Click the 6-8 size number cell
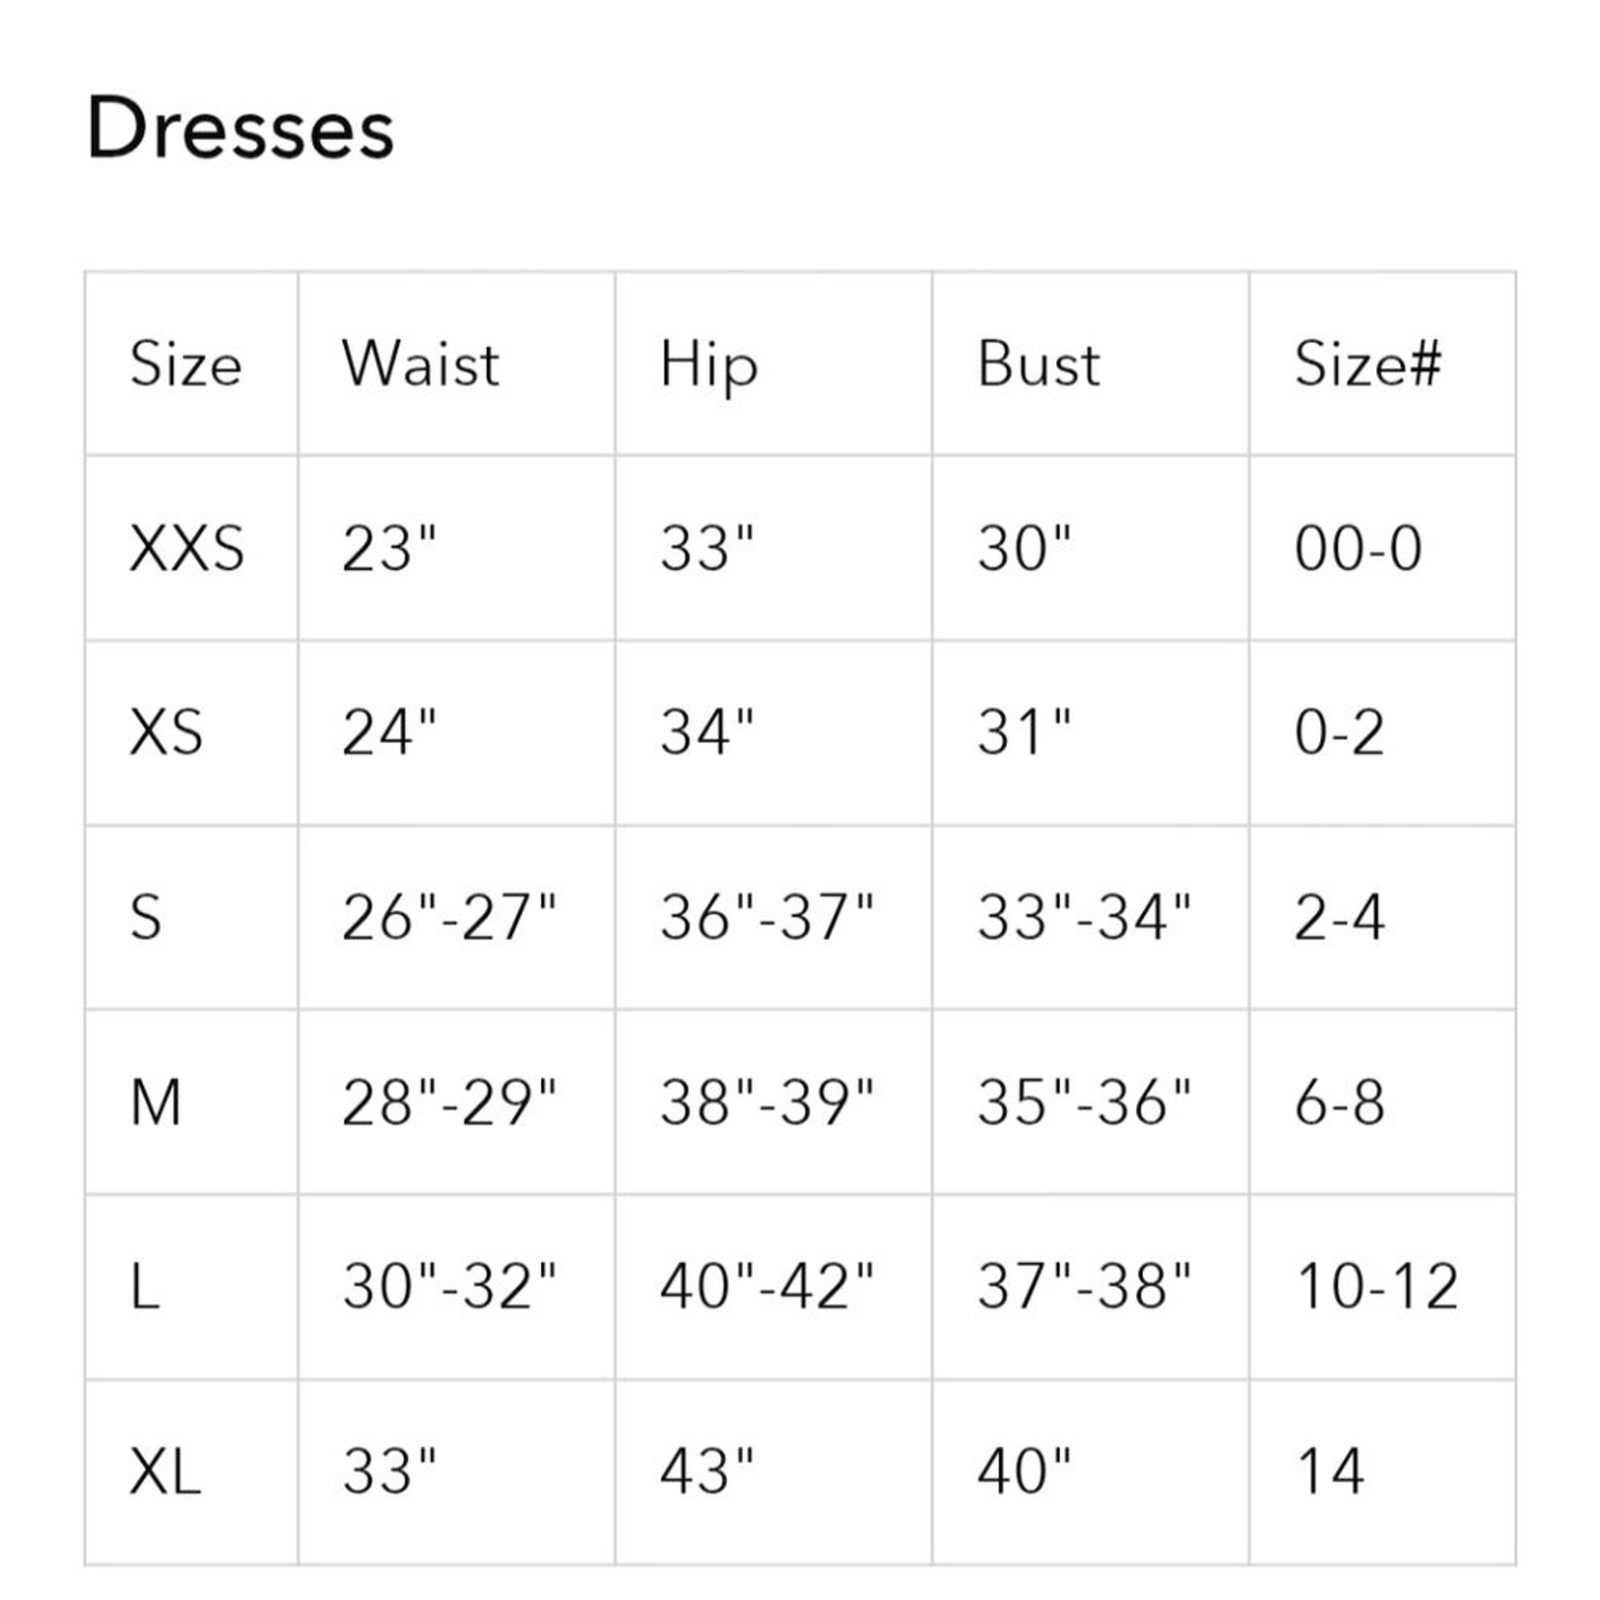The width and height of the screenshot is (1600, 1600). [1339, 1102]
